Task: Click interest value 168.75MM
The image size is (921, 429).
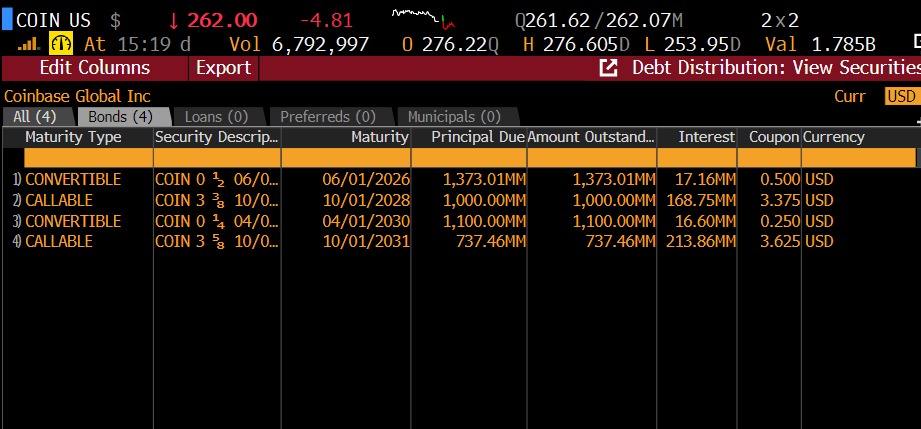Action: tap(701, 200)
